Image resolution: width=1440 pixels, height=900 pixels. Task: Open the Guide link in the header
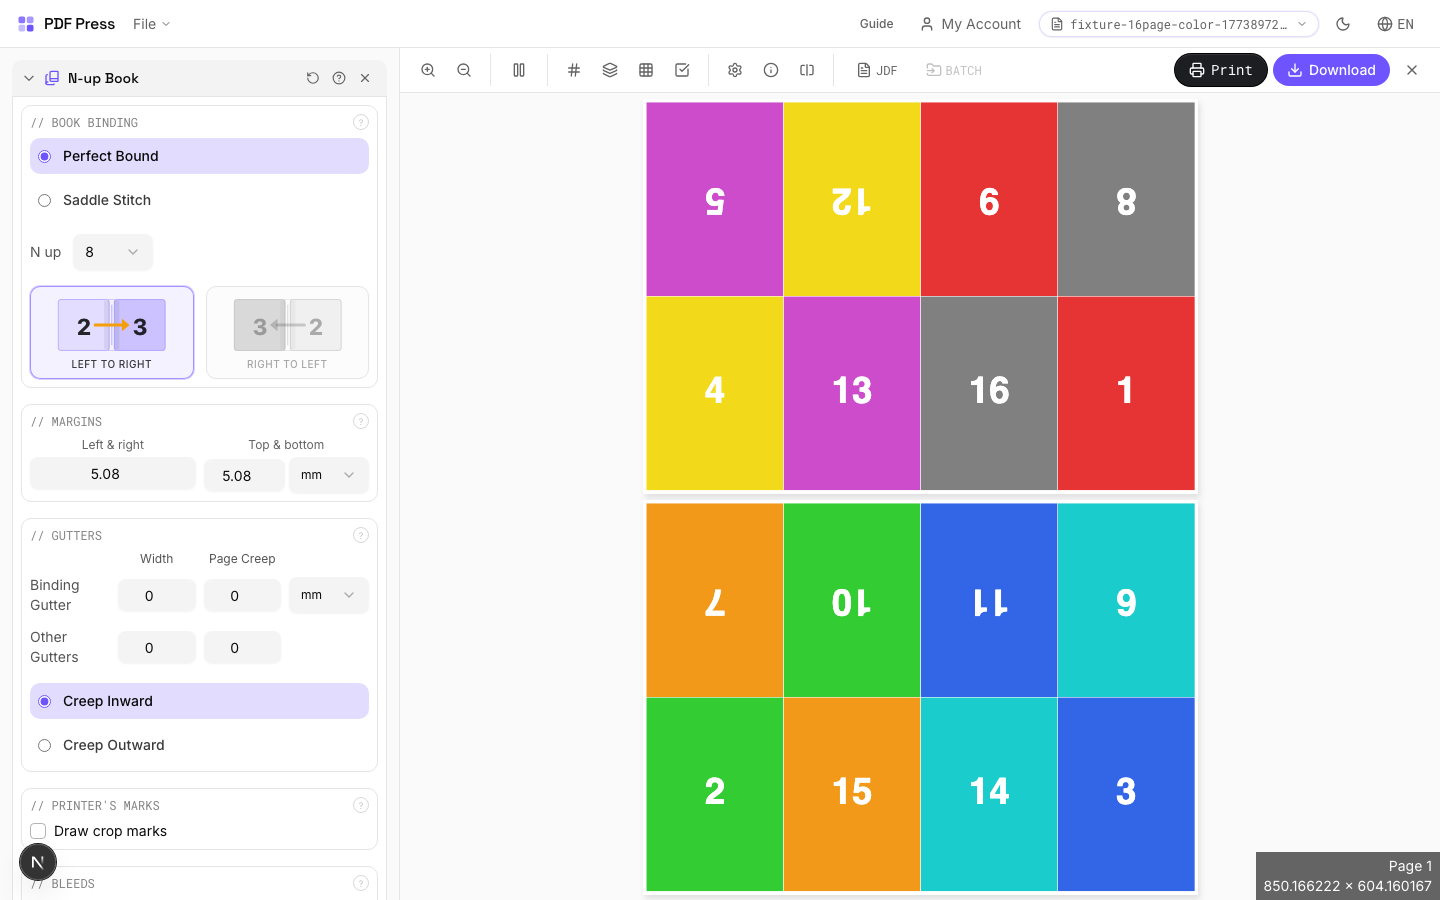coord(876,24)
